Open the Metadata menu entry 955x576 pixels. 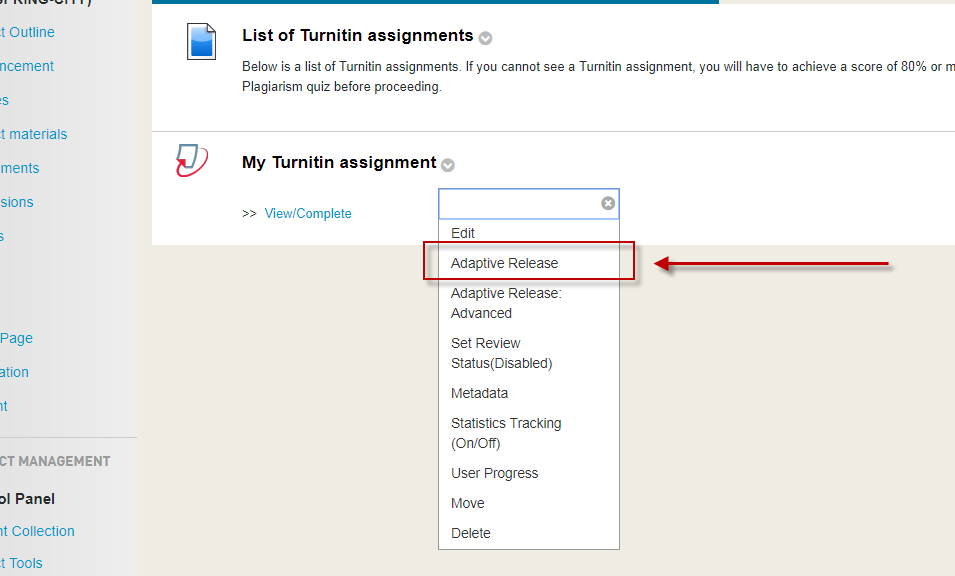[479, 393]
